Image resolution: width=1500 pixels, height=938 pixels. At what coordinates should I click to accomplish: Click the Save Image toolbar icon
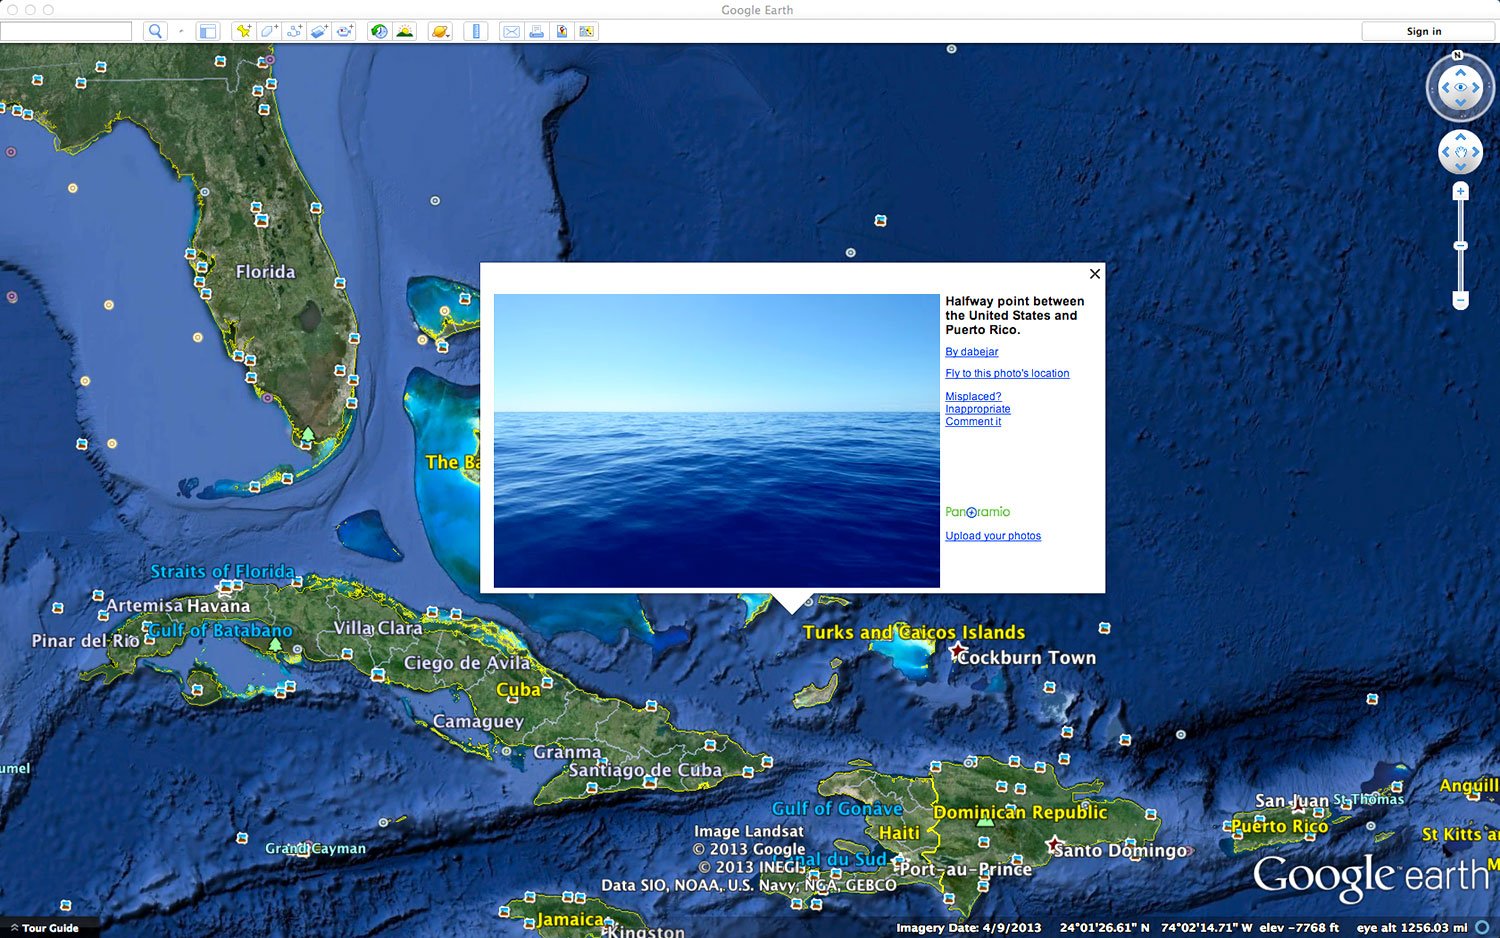[562, 31]
